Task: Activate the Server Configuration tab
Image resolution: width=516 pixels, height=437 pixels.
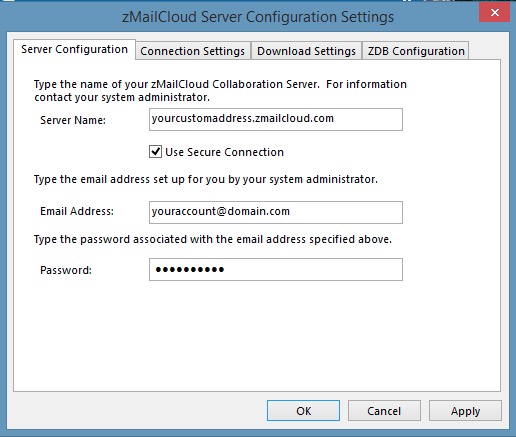Action: pos(74,49)
